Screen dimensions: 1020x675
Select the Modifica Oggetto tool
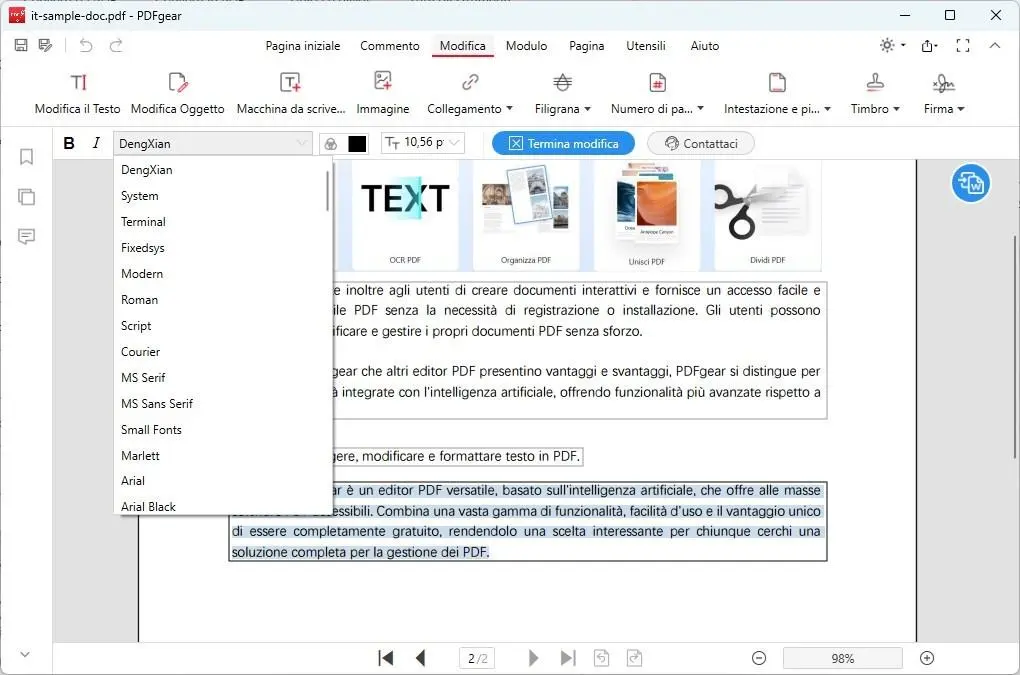[178, 94]
